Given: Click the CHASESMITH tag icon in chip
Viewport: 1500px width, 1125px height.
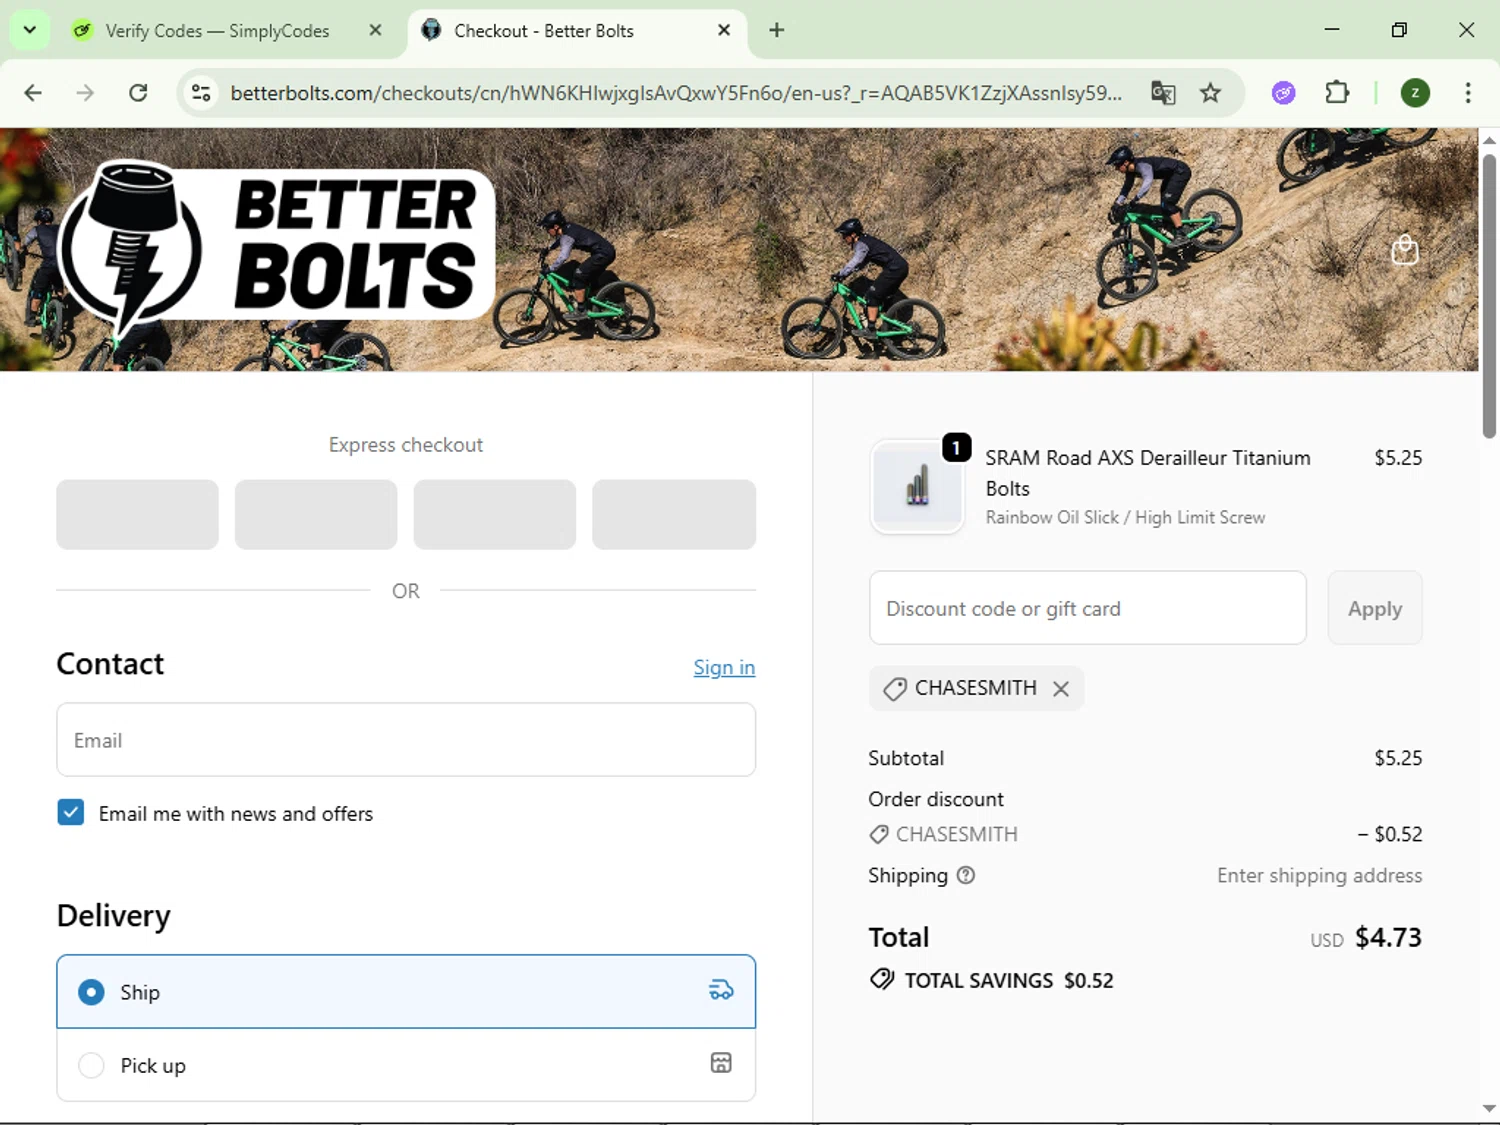Looking at the screenshot, I should coord(895,689).
